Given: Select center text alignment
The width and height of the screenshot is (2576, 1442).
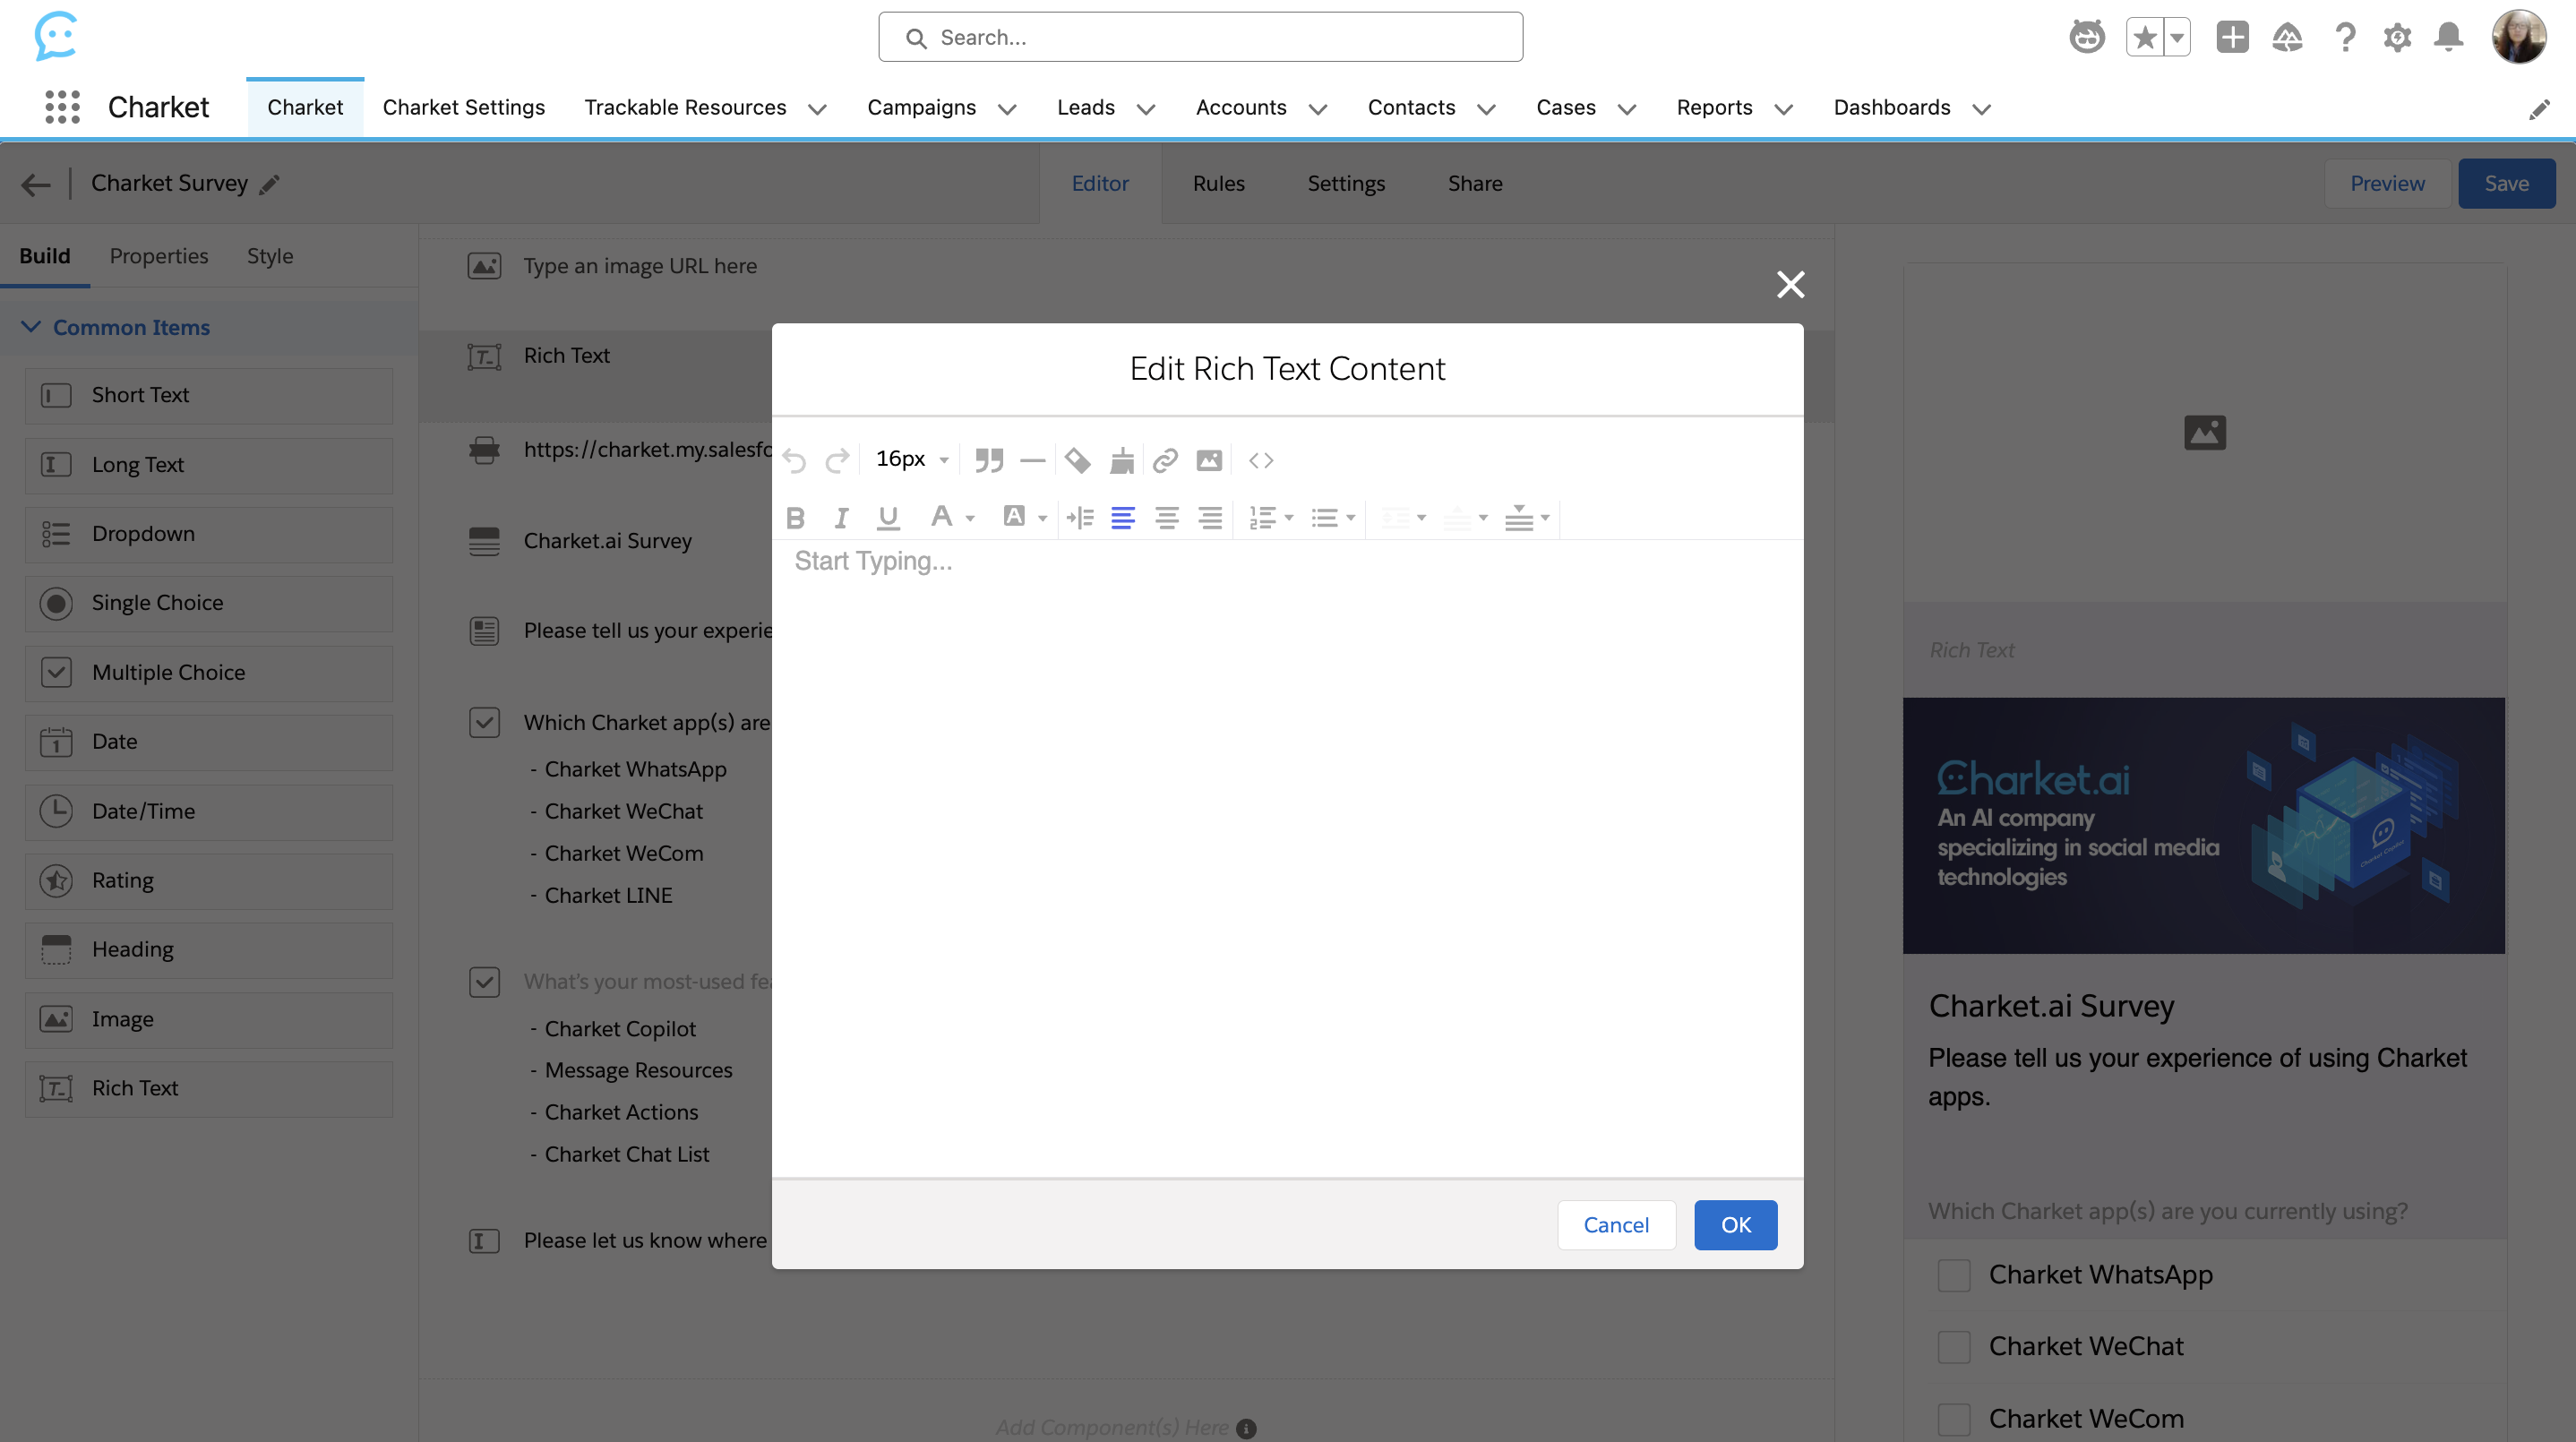Looking at the screenshot, I should [1166, 518].
